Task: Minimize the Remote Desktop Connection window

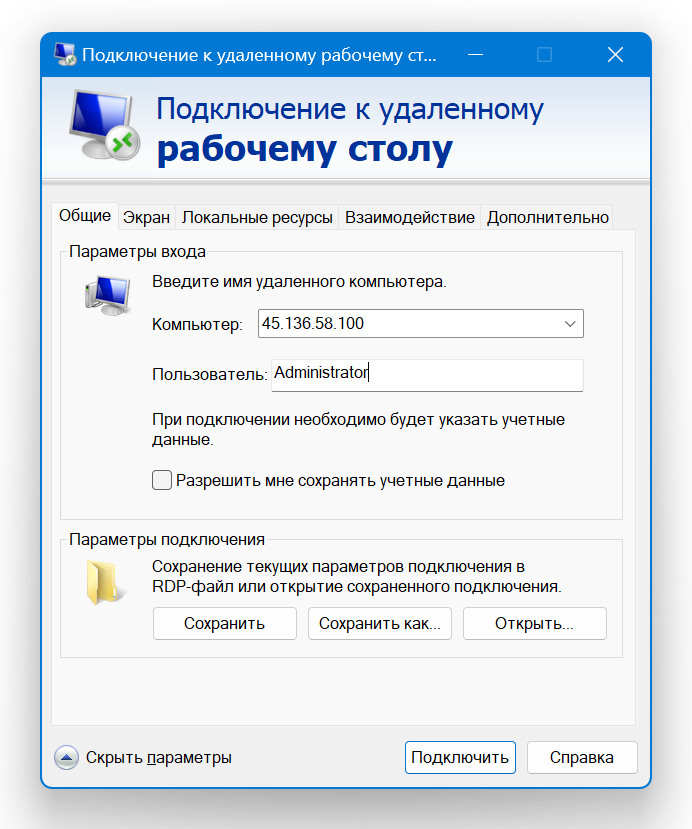Action: (x=475, y=54)
